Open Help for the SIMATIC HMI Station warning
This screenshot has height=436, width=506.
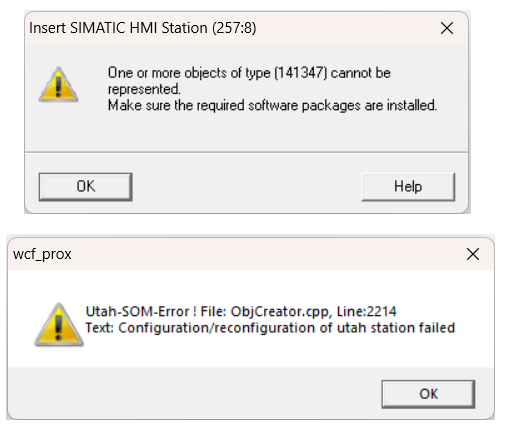[x=408, y=187]
